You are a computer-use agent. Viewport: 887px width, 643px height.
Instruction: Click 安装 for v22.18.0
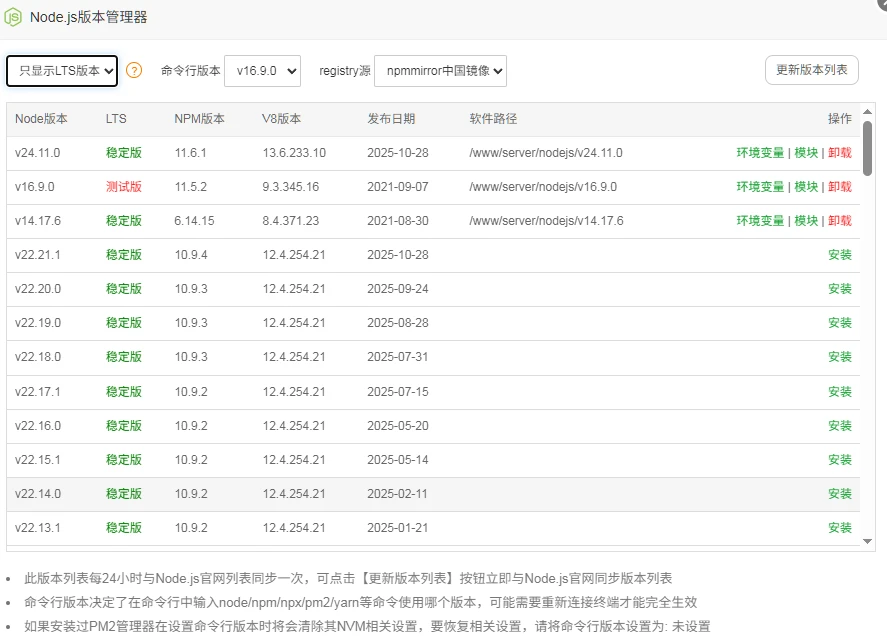pyautogui.click(x=840, y=357)
